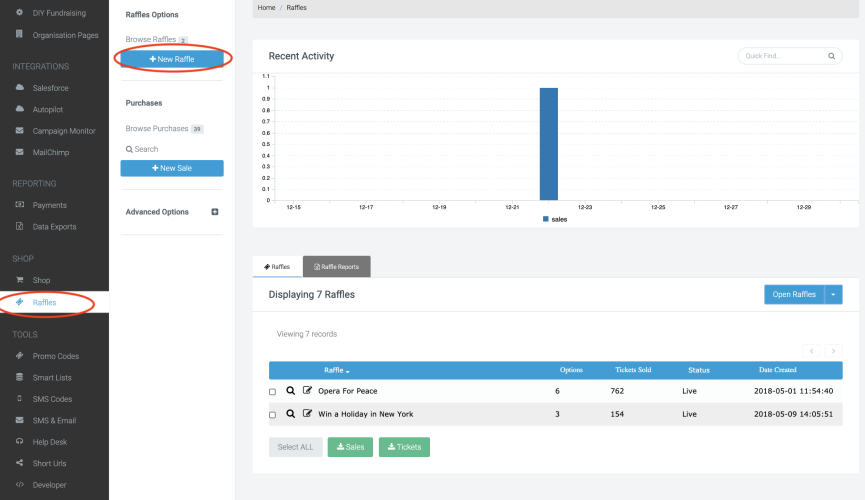The width and height of the screenshot is (865, 500).
Task: Expand Advanced Options plus icon
Action: [x=214, y=212]
